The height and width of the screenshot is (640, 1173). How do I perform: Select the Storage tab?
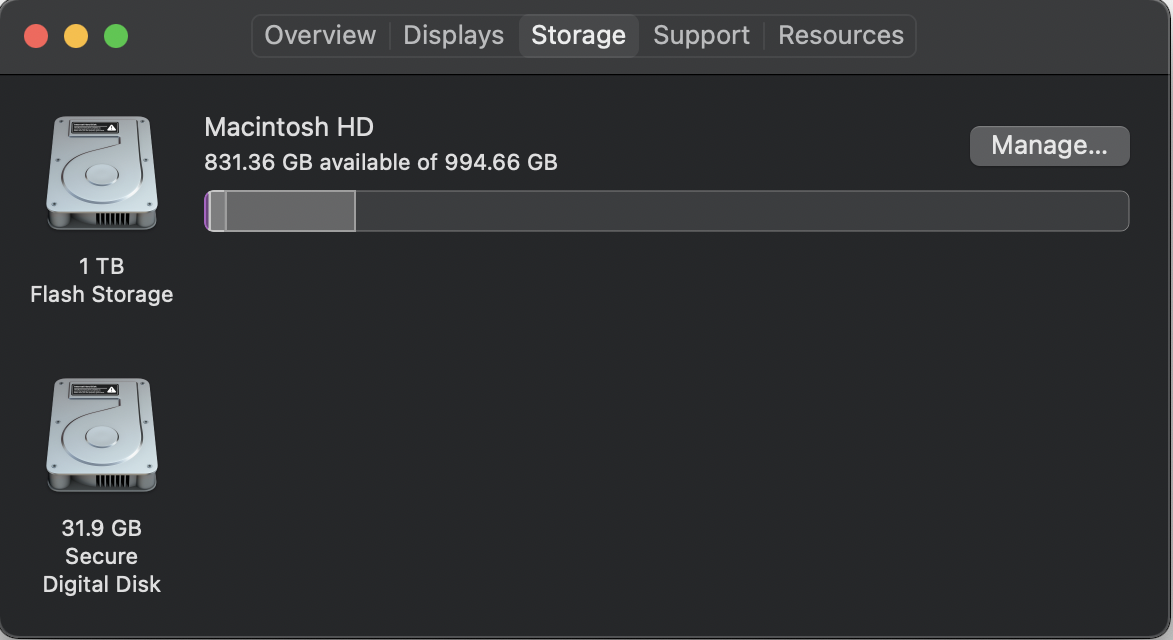point(578,35)
